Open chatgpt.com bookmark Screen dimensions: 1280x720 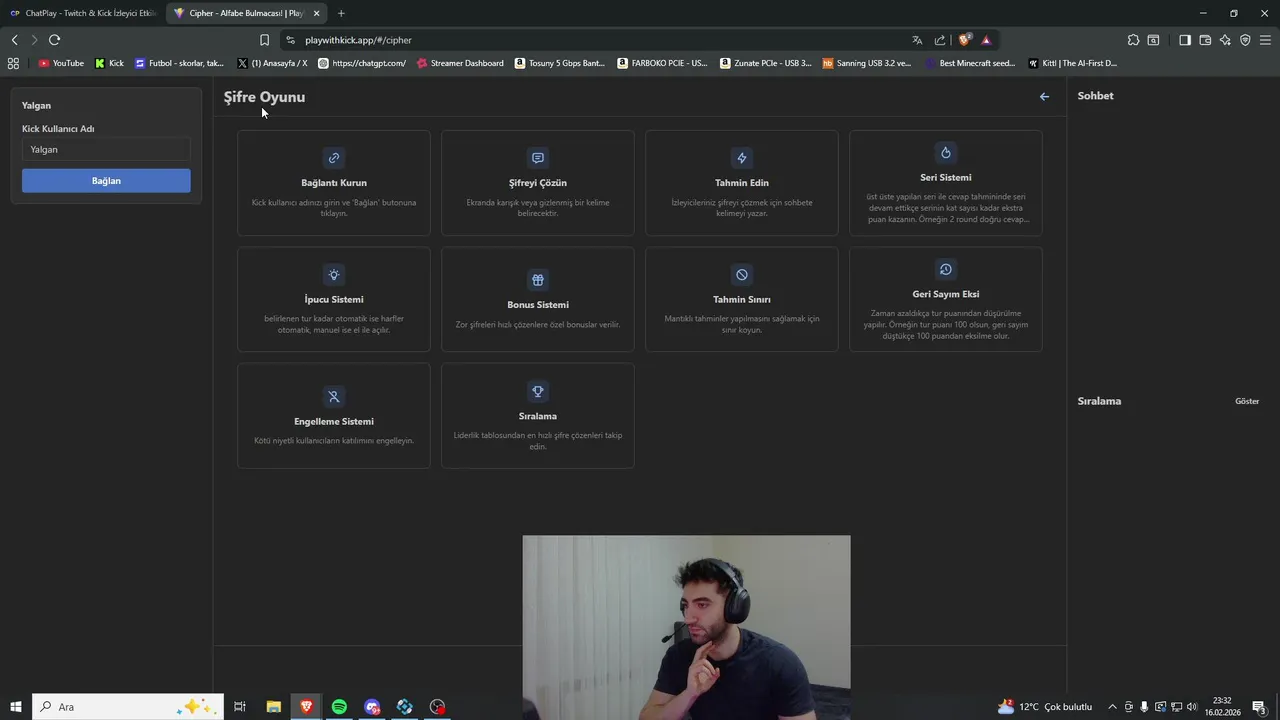click(362, 63)
